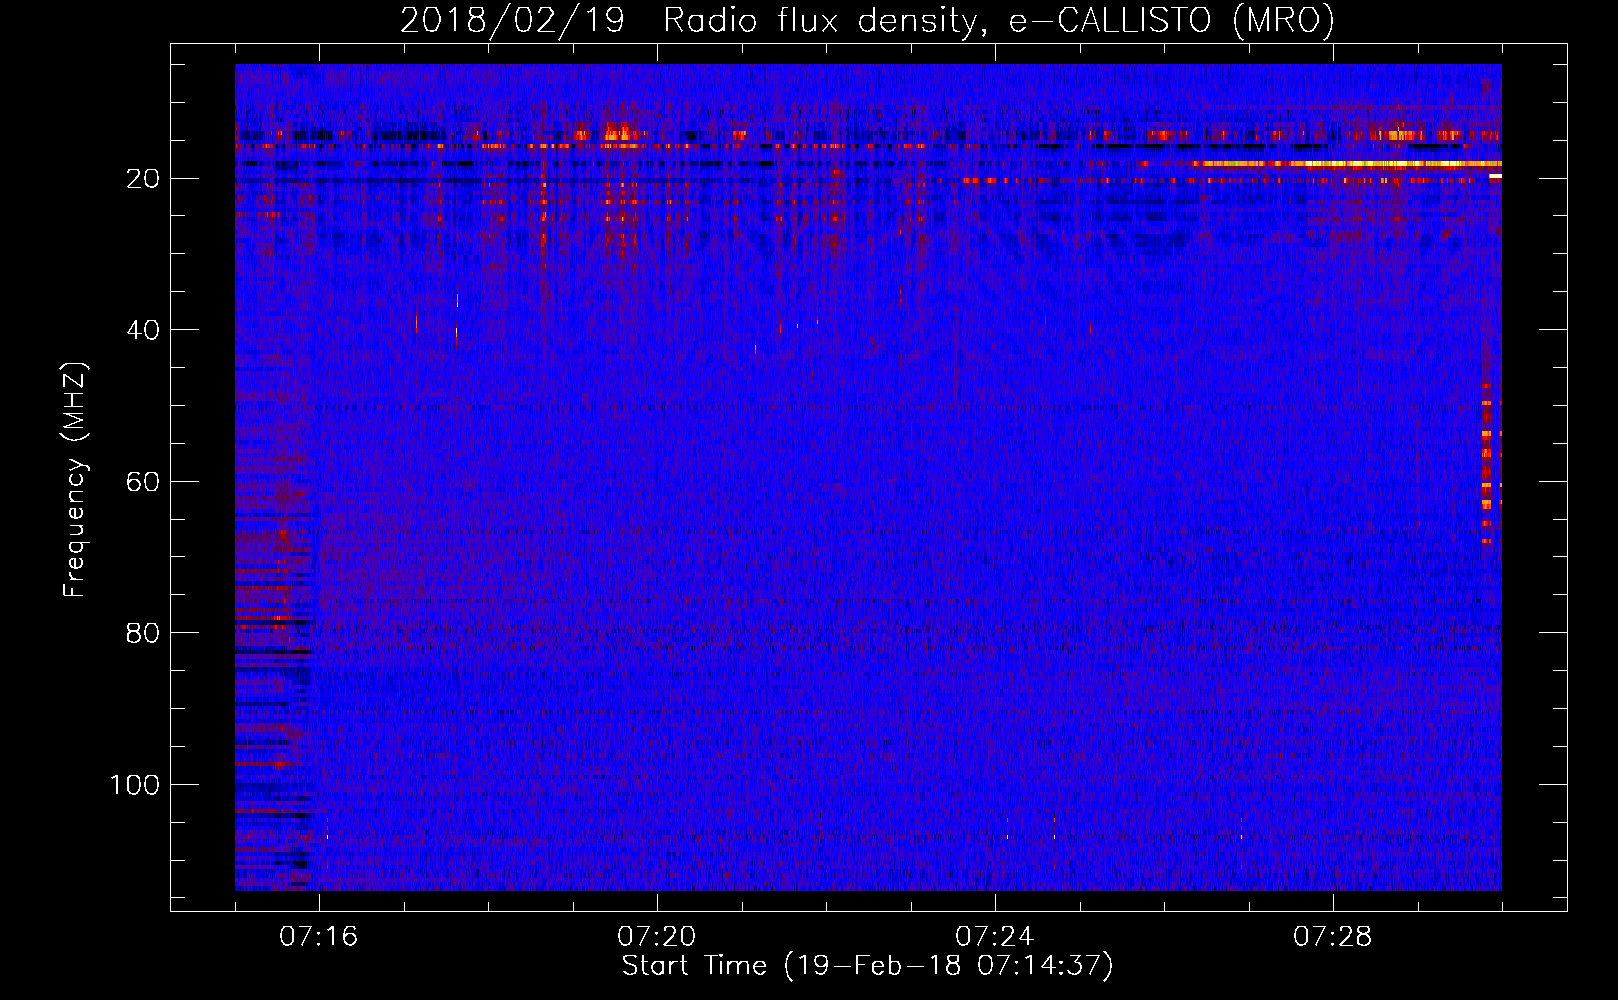Click the 'Start Time (19-Feb-18 07:14:37)' label

coord(867,966)
